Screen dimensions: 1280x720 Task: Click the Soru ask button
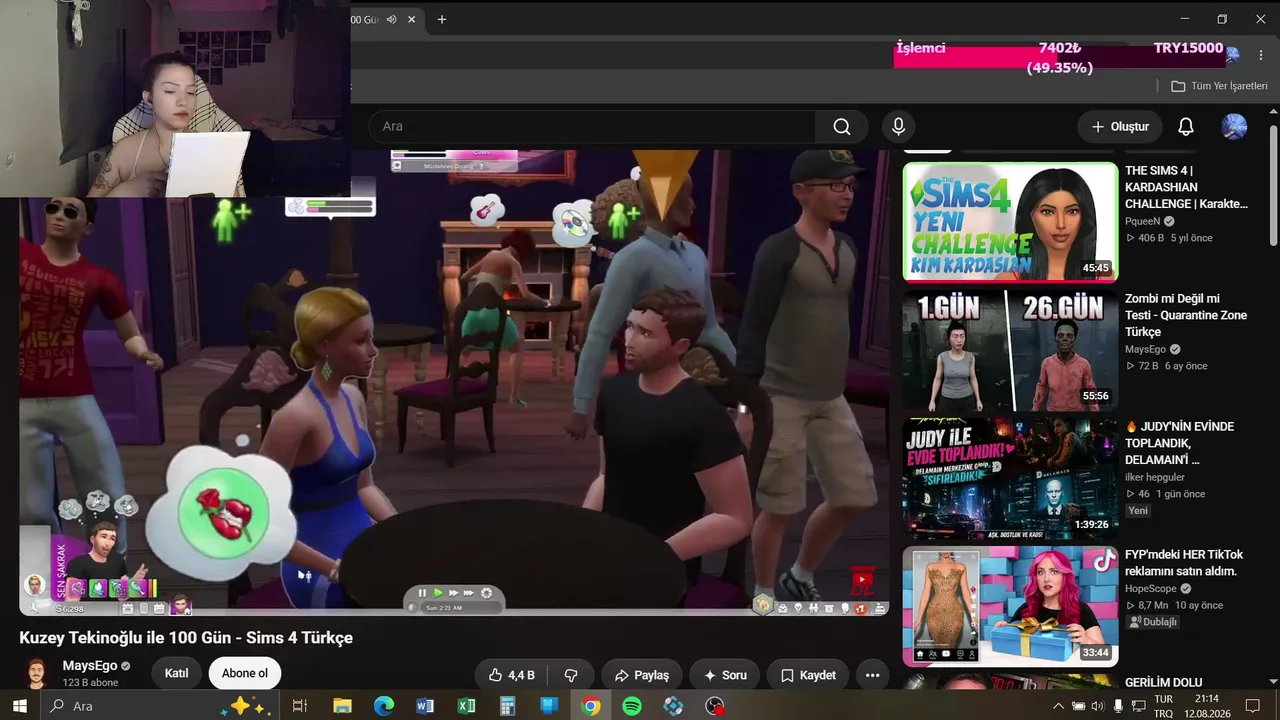pyautogui.click(x=725, y=675)
